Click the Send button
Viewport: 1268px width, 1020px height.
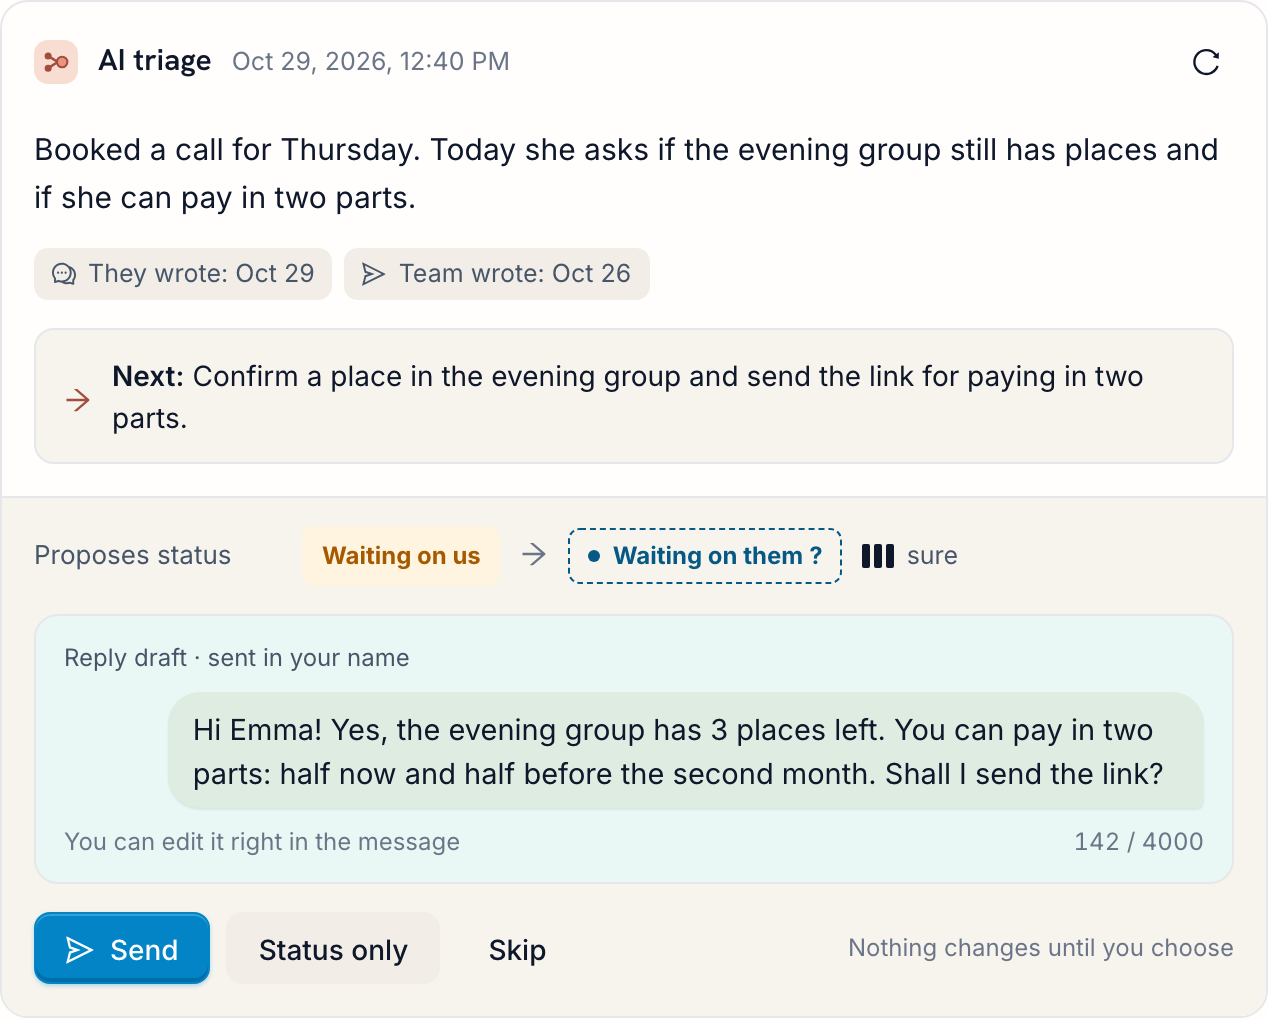coord(122,949)
